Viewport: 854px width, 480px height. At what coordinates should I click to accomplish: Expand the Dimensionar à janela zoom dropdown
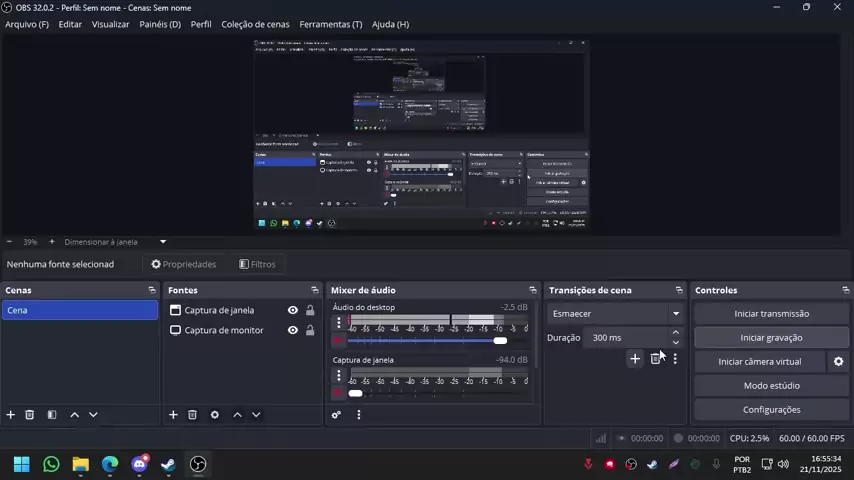163,242
